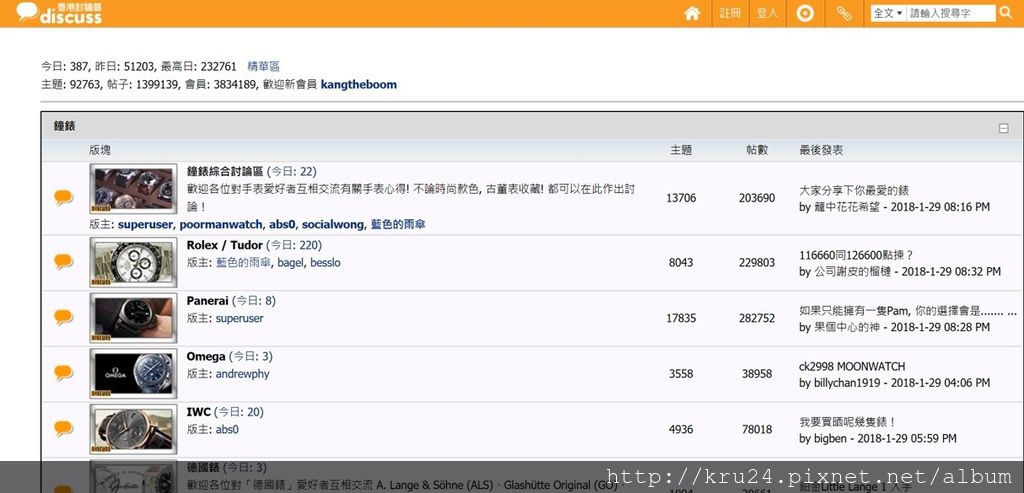Open the 精華區 link
The width and height of the screenshot is (1024, 493).
263,66
